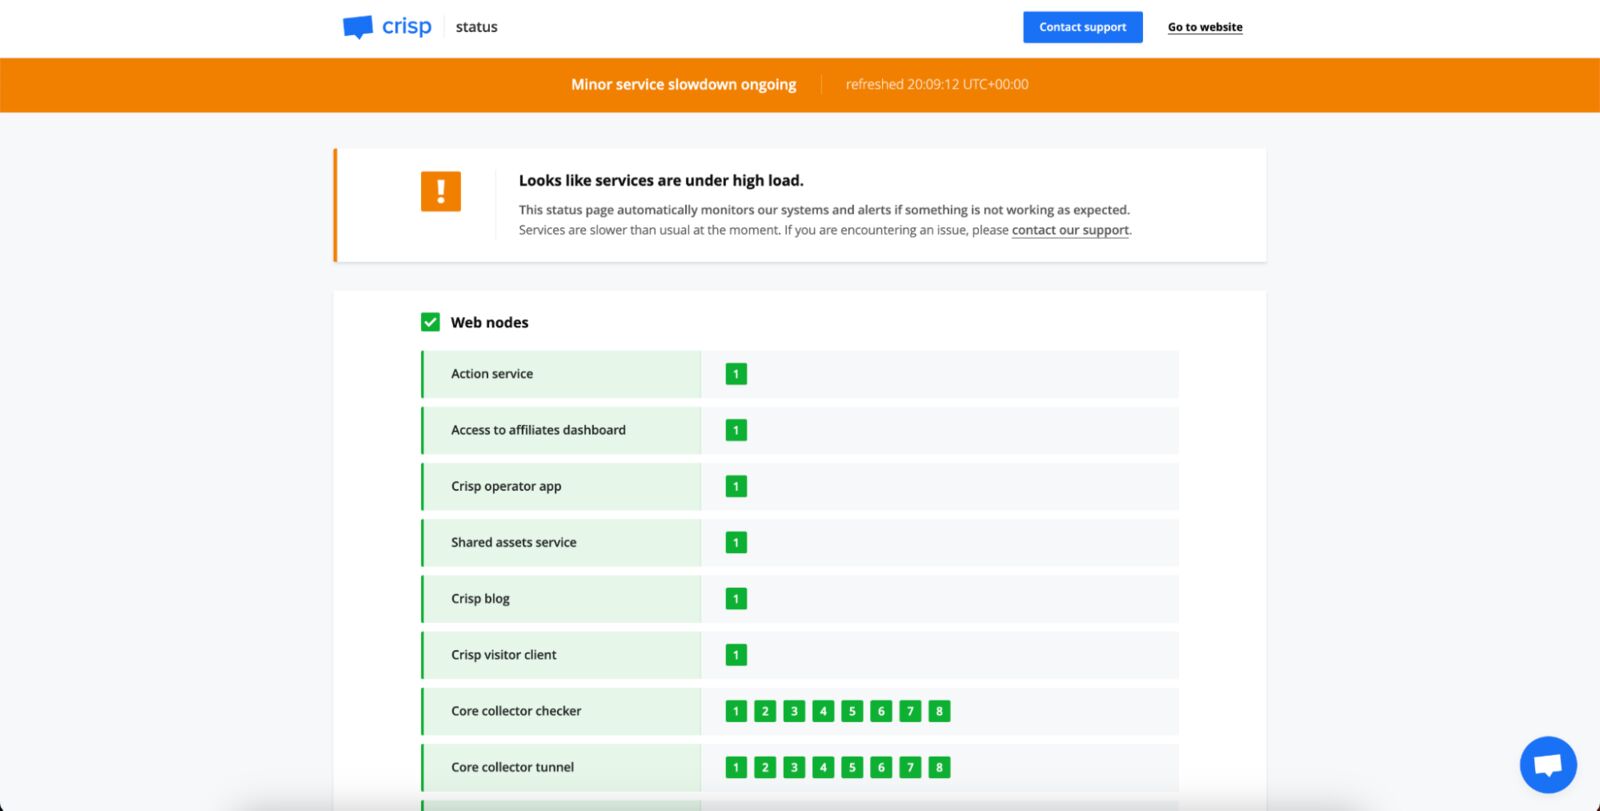Click the high load alert heading

pyautogui.click(x=661, y=181)
